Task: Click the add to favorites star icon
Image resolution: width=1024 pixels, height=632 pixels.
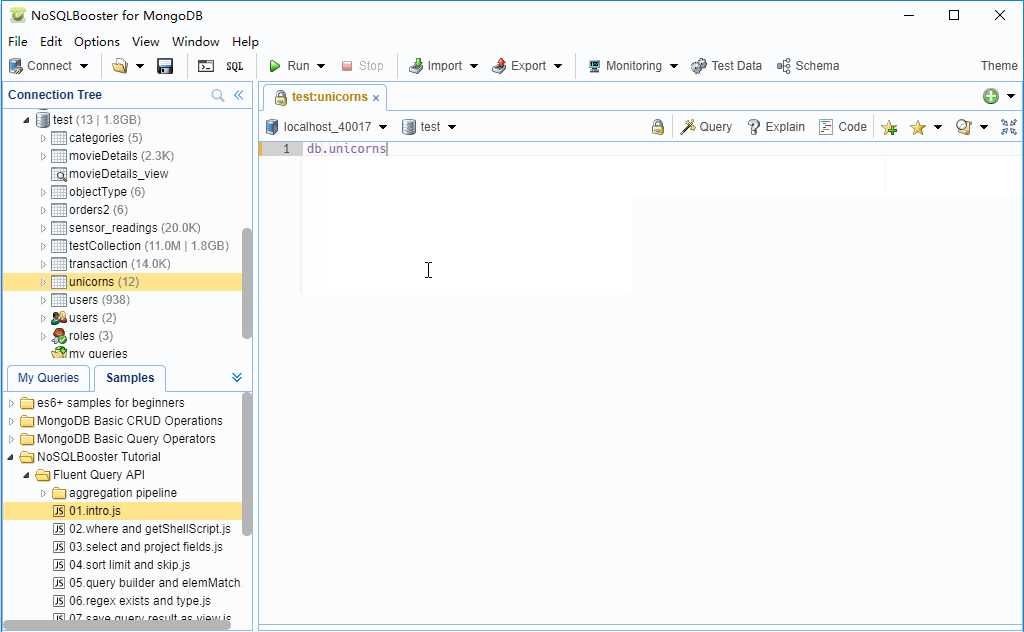Action: [889, 127]
